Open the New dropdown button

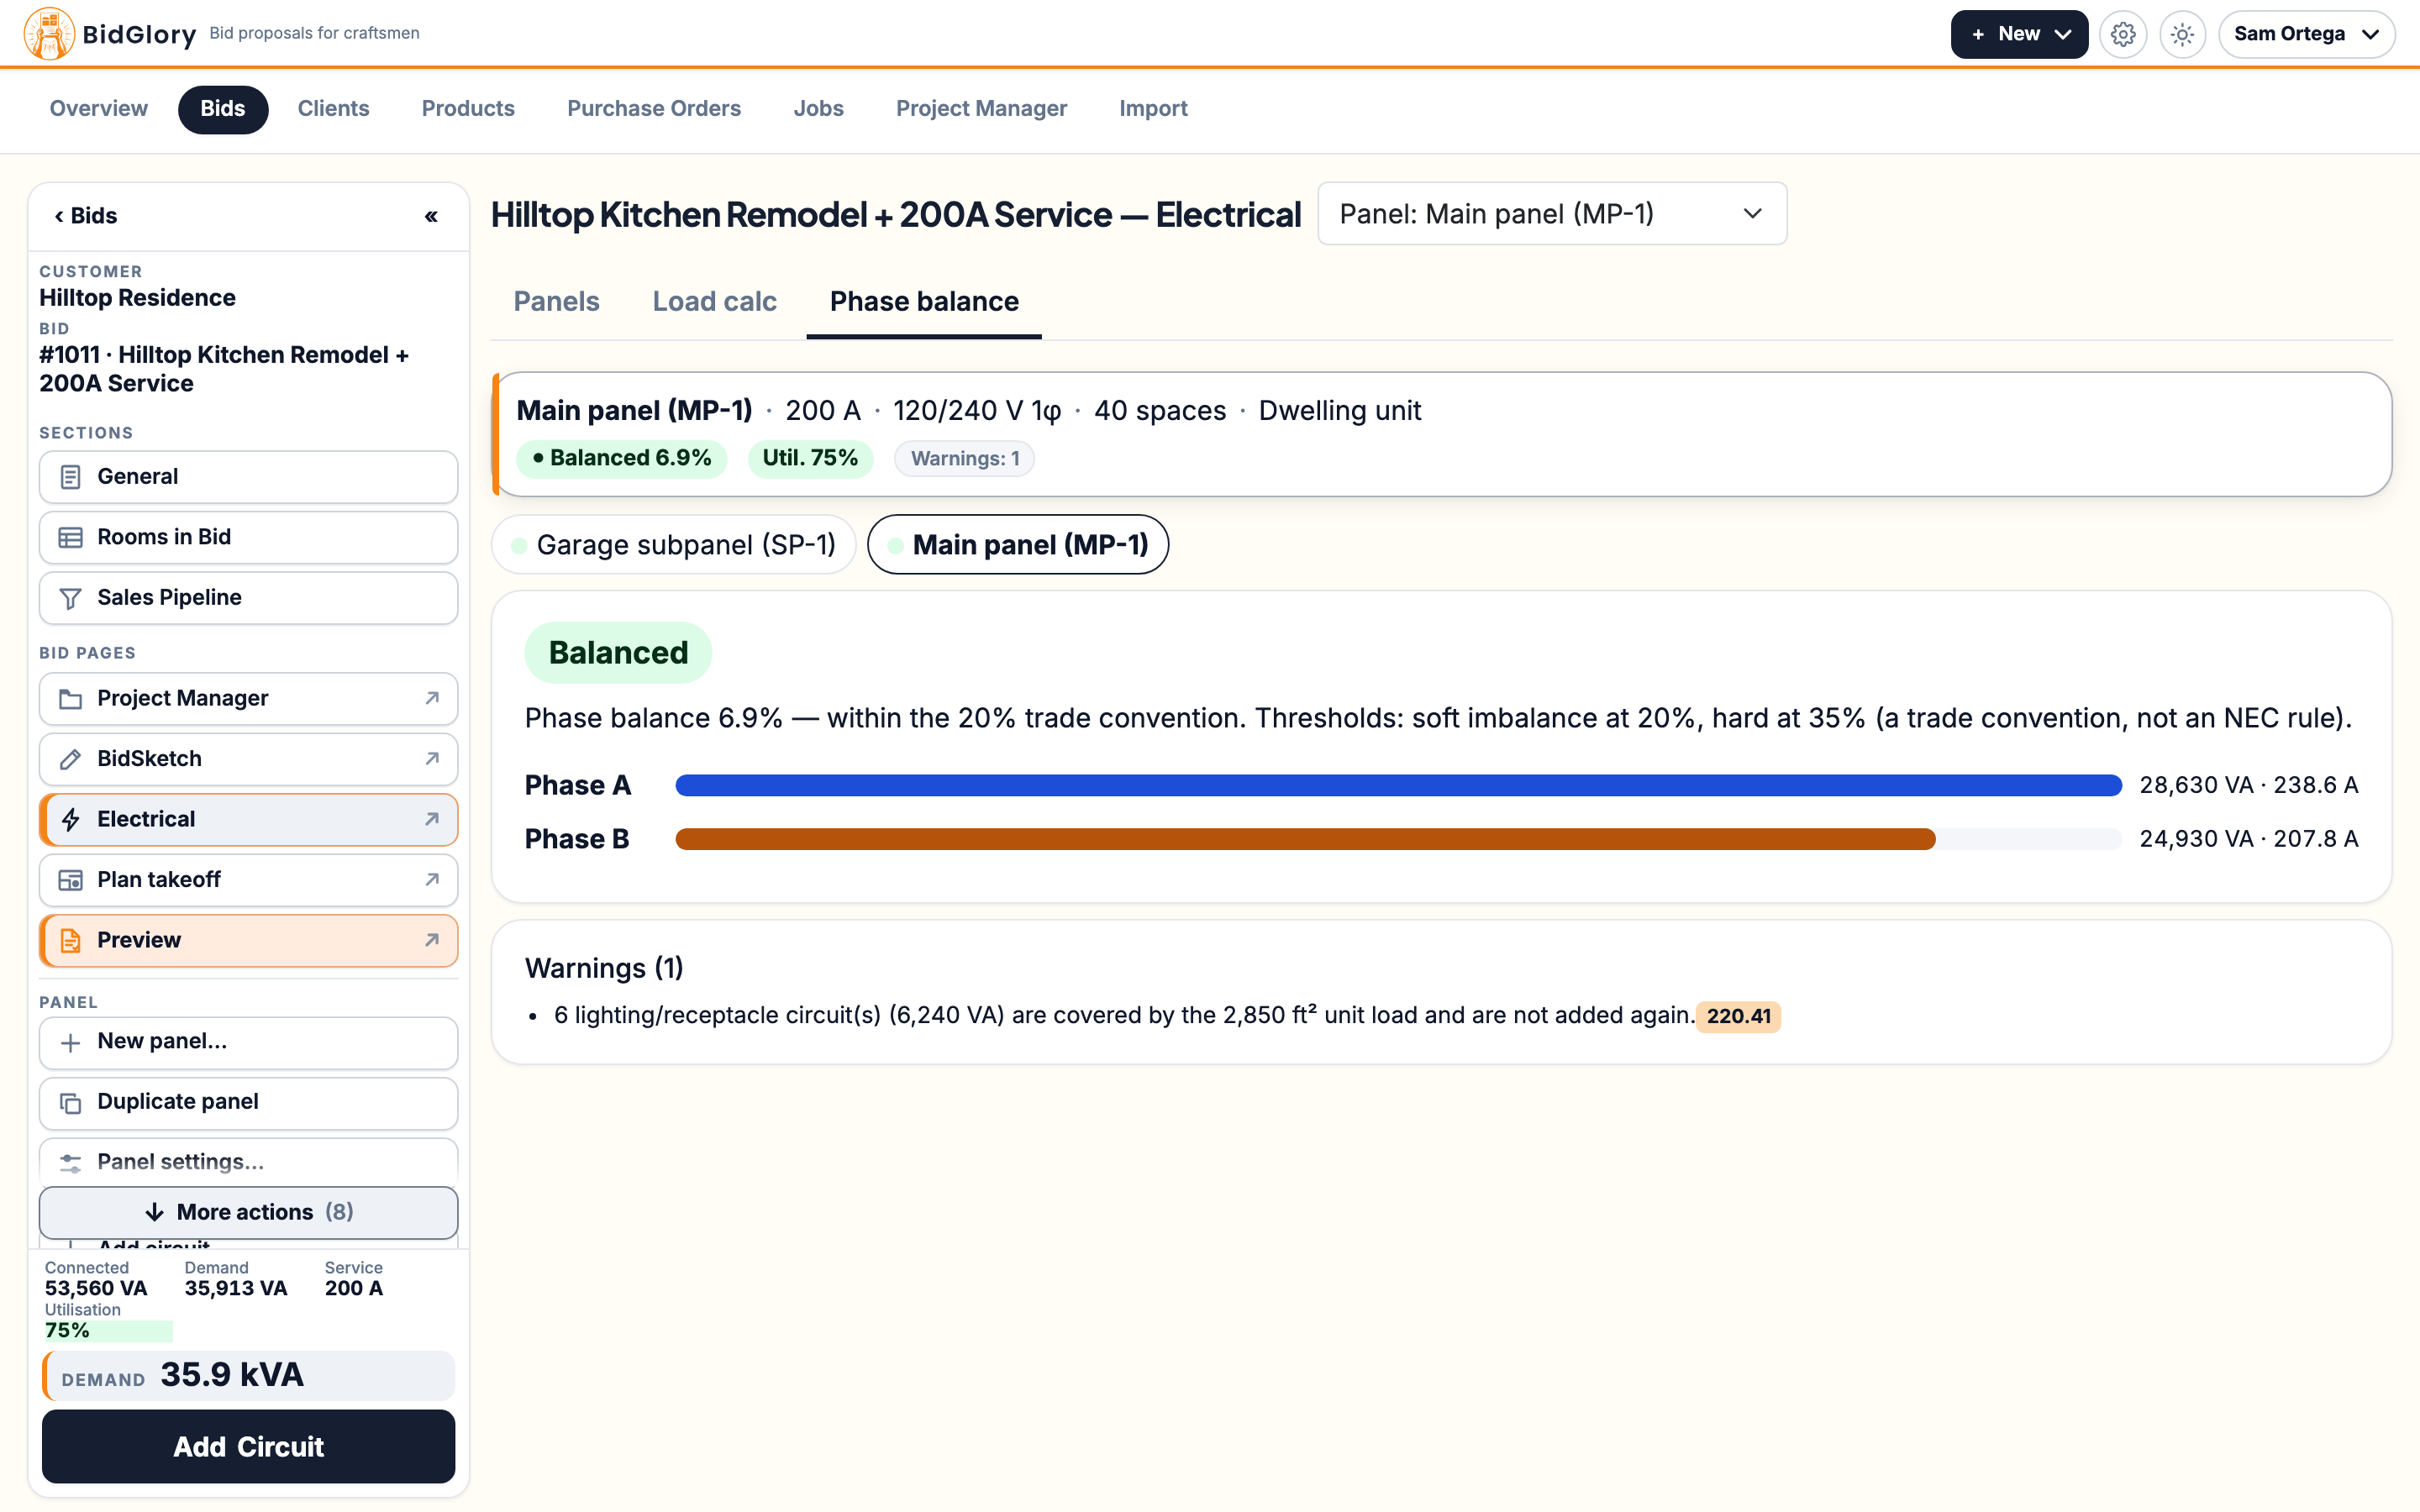click(2018, 34)
